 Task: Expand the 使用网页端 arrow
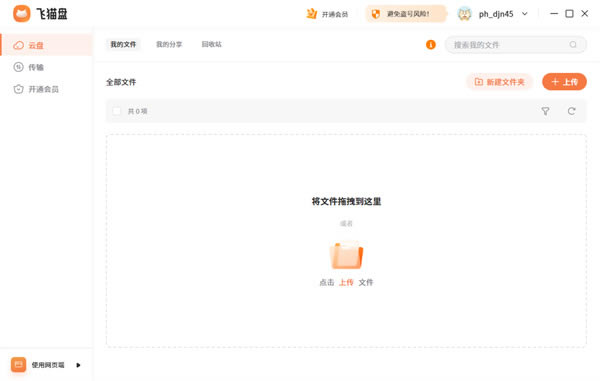[x=78, y=365]
